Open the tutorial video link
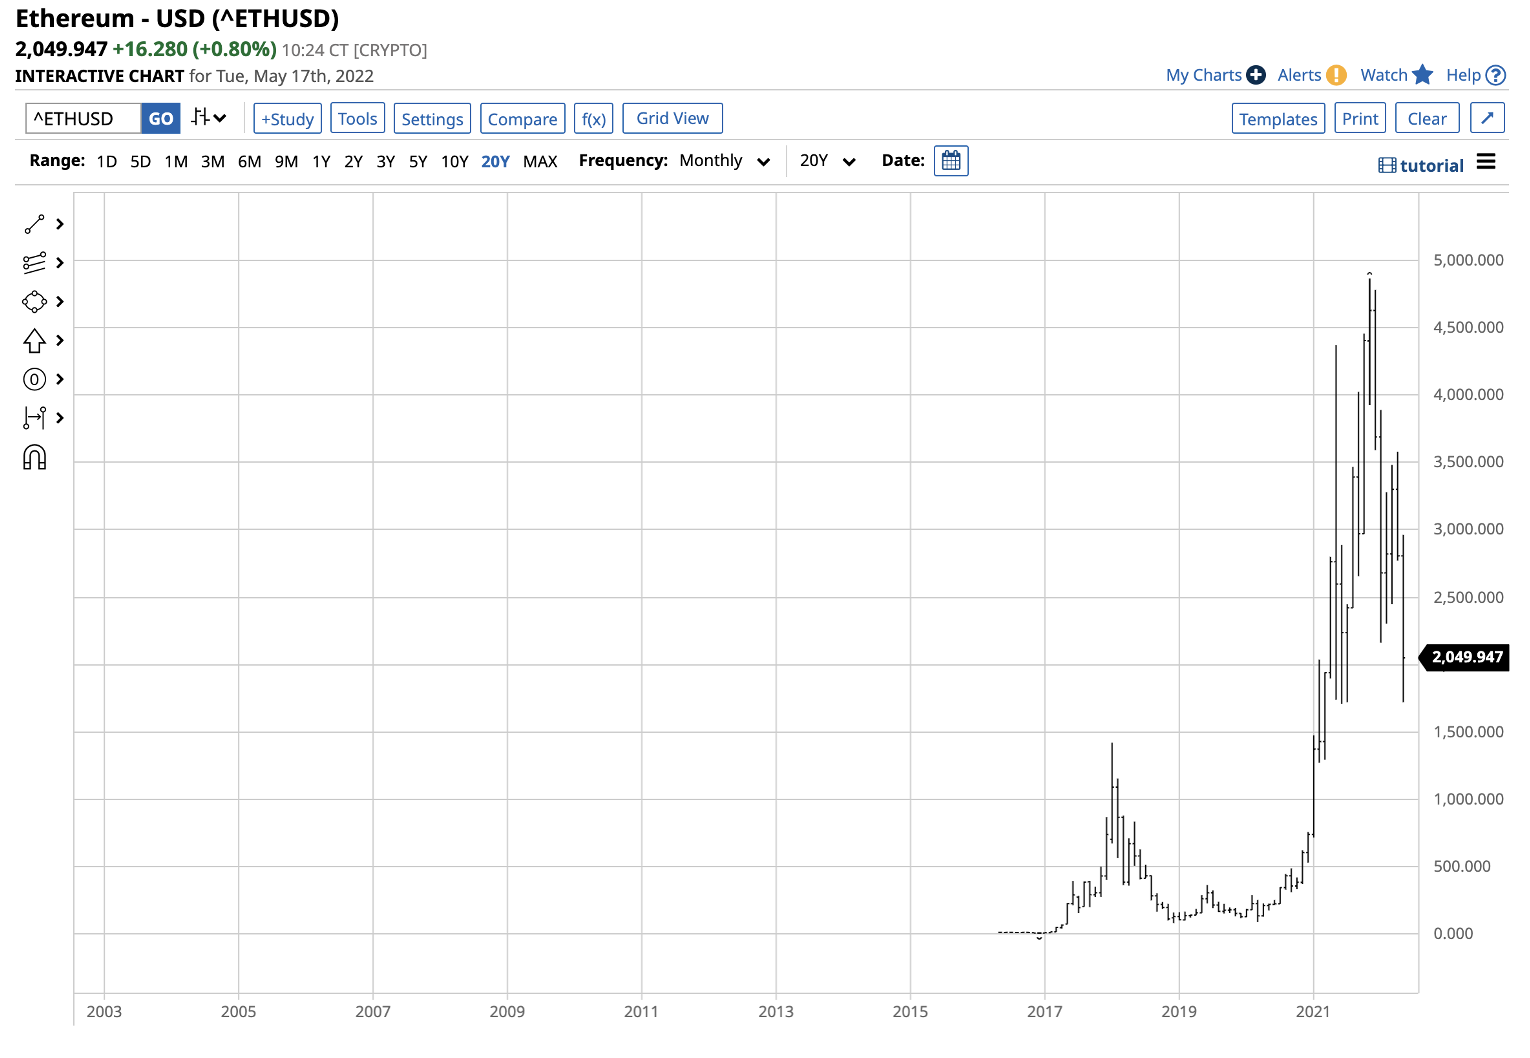 click(1421, 166)
